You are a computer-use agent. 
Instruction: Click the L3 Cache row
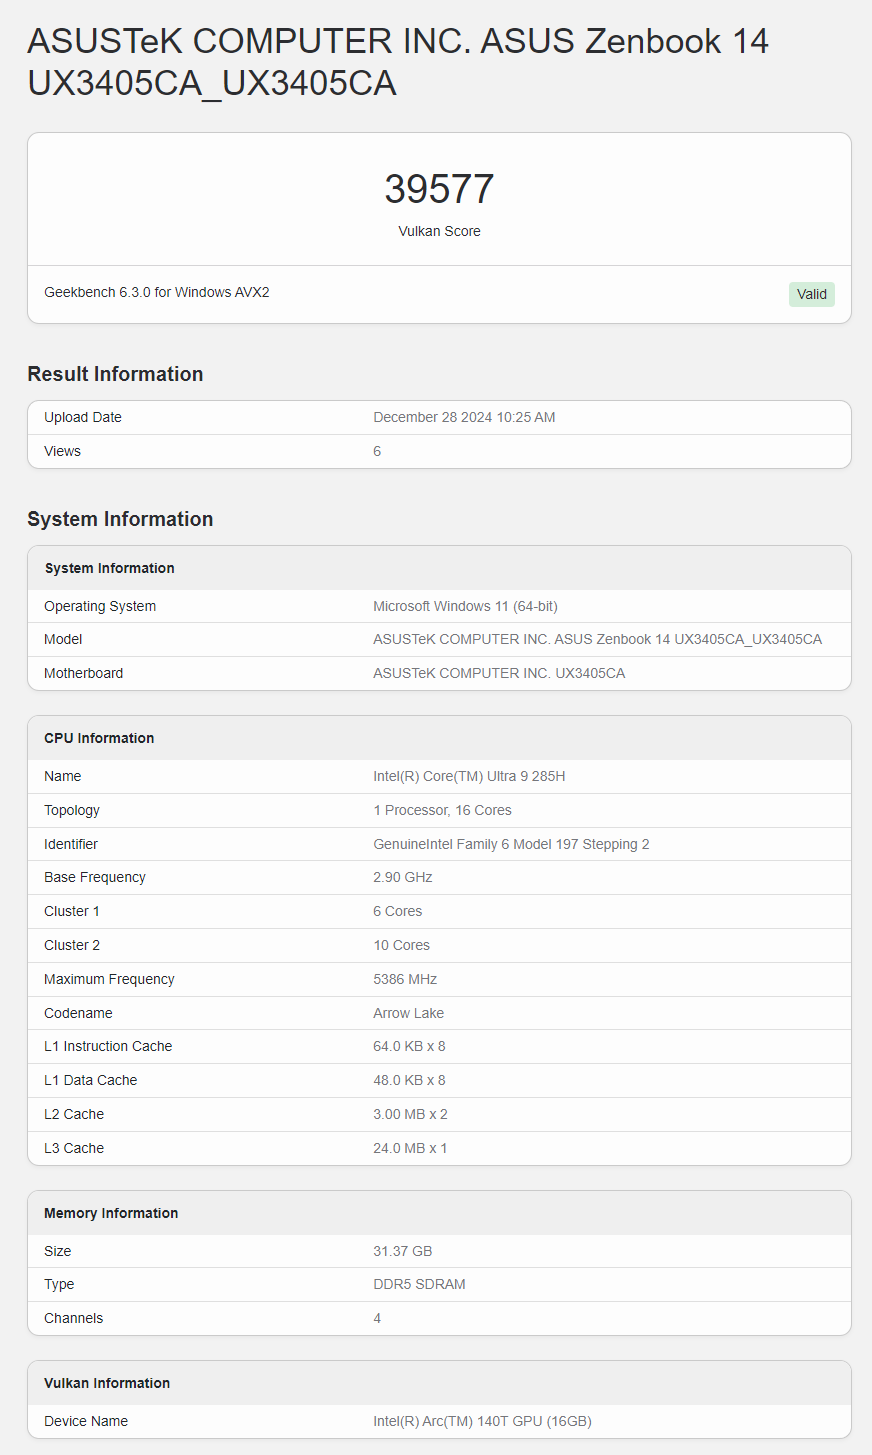coord(439,1148)
